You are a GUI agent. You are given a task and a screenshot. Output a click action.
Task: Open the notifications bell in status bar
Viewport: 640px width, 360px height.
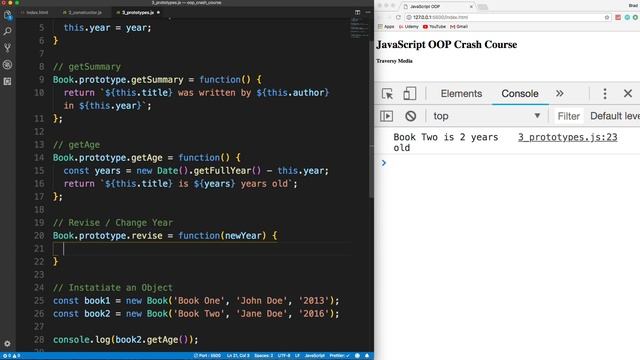pos(367,356)
